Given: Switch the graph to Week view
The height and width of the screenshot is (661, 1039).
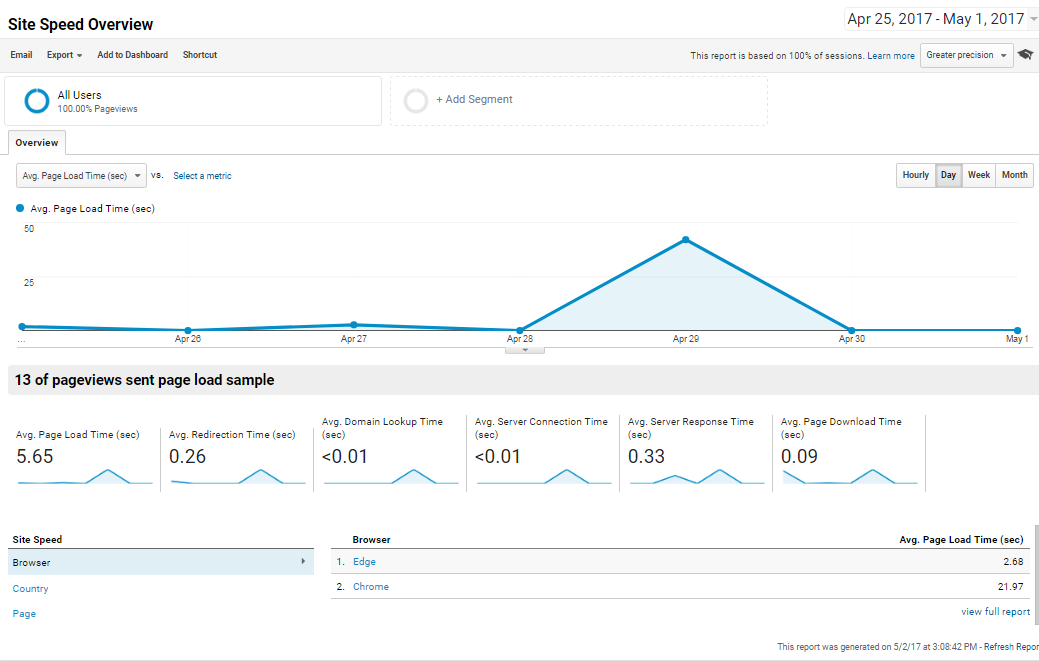Looking at the screenshot, I should pos(979,175).
